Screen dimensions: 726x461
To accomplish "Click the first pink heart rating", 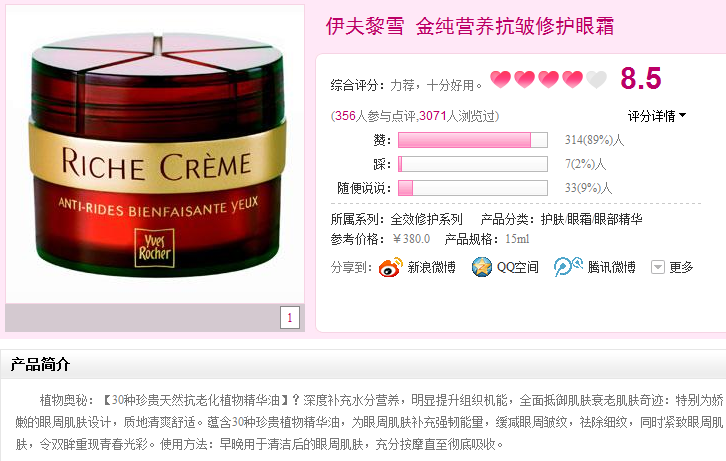I will pos(501,79).
